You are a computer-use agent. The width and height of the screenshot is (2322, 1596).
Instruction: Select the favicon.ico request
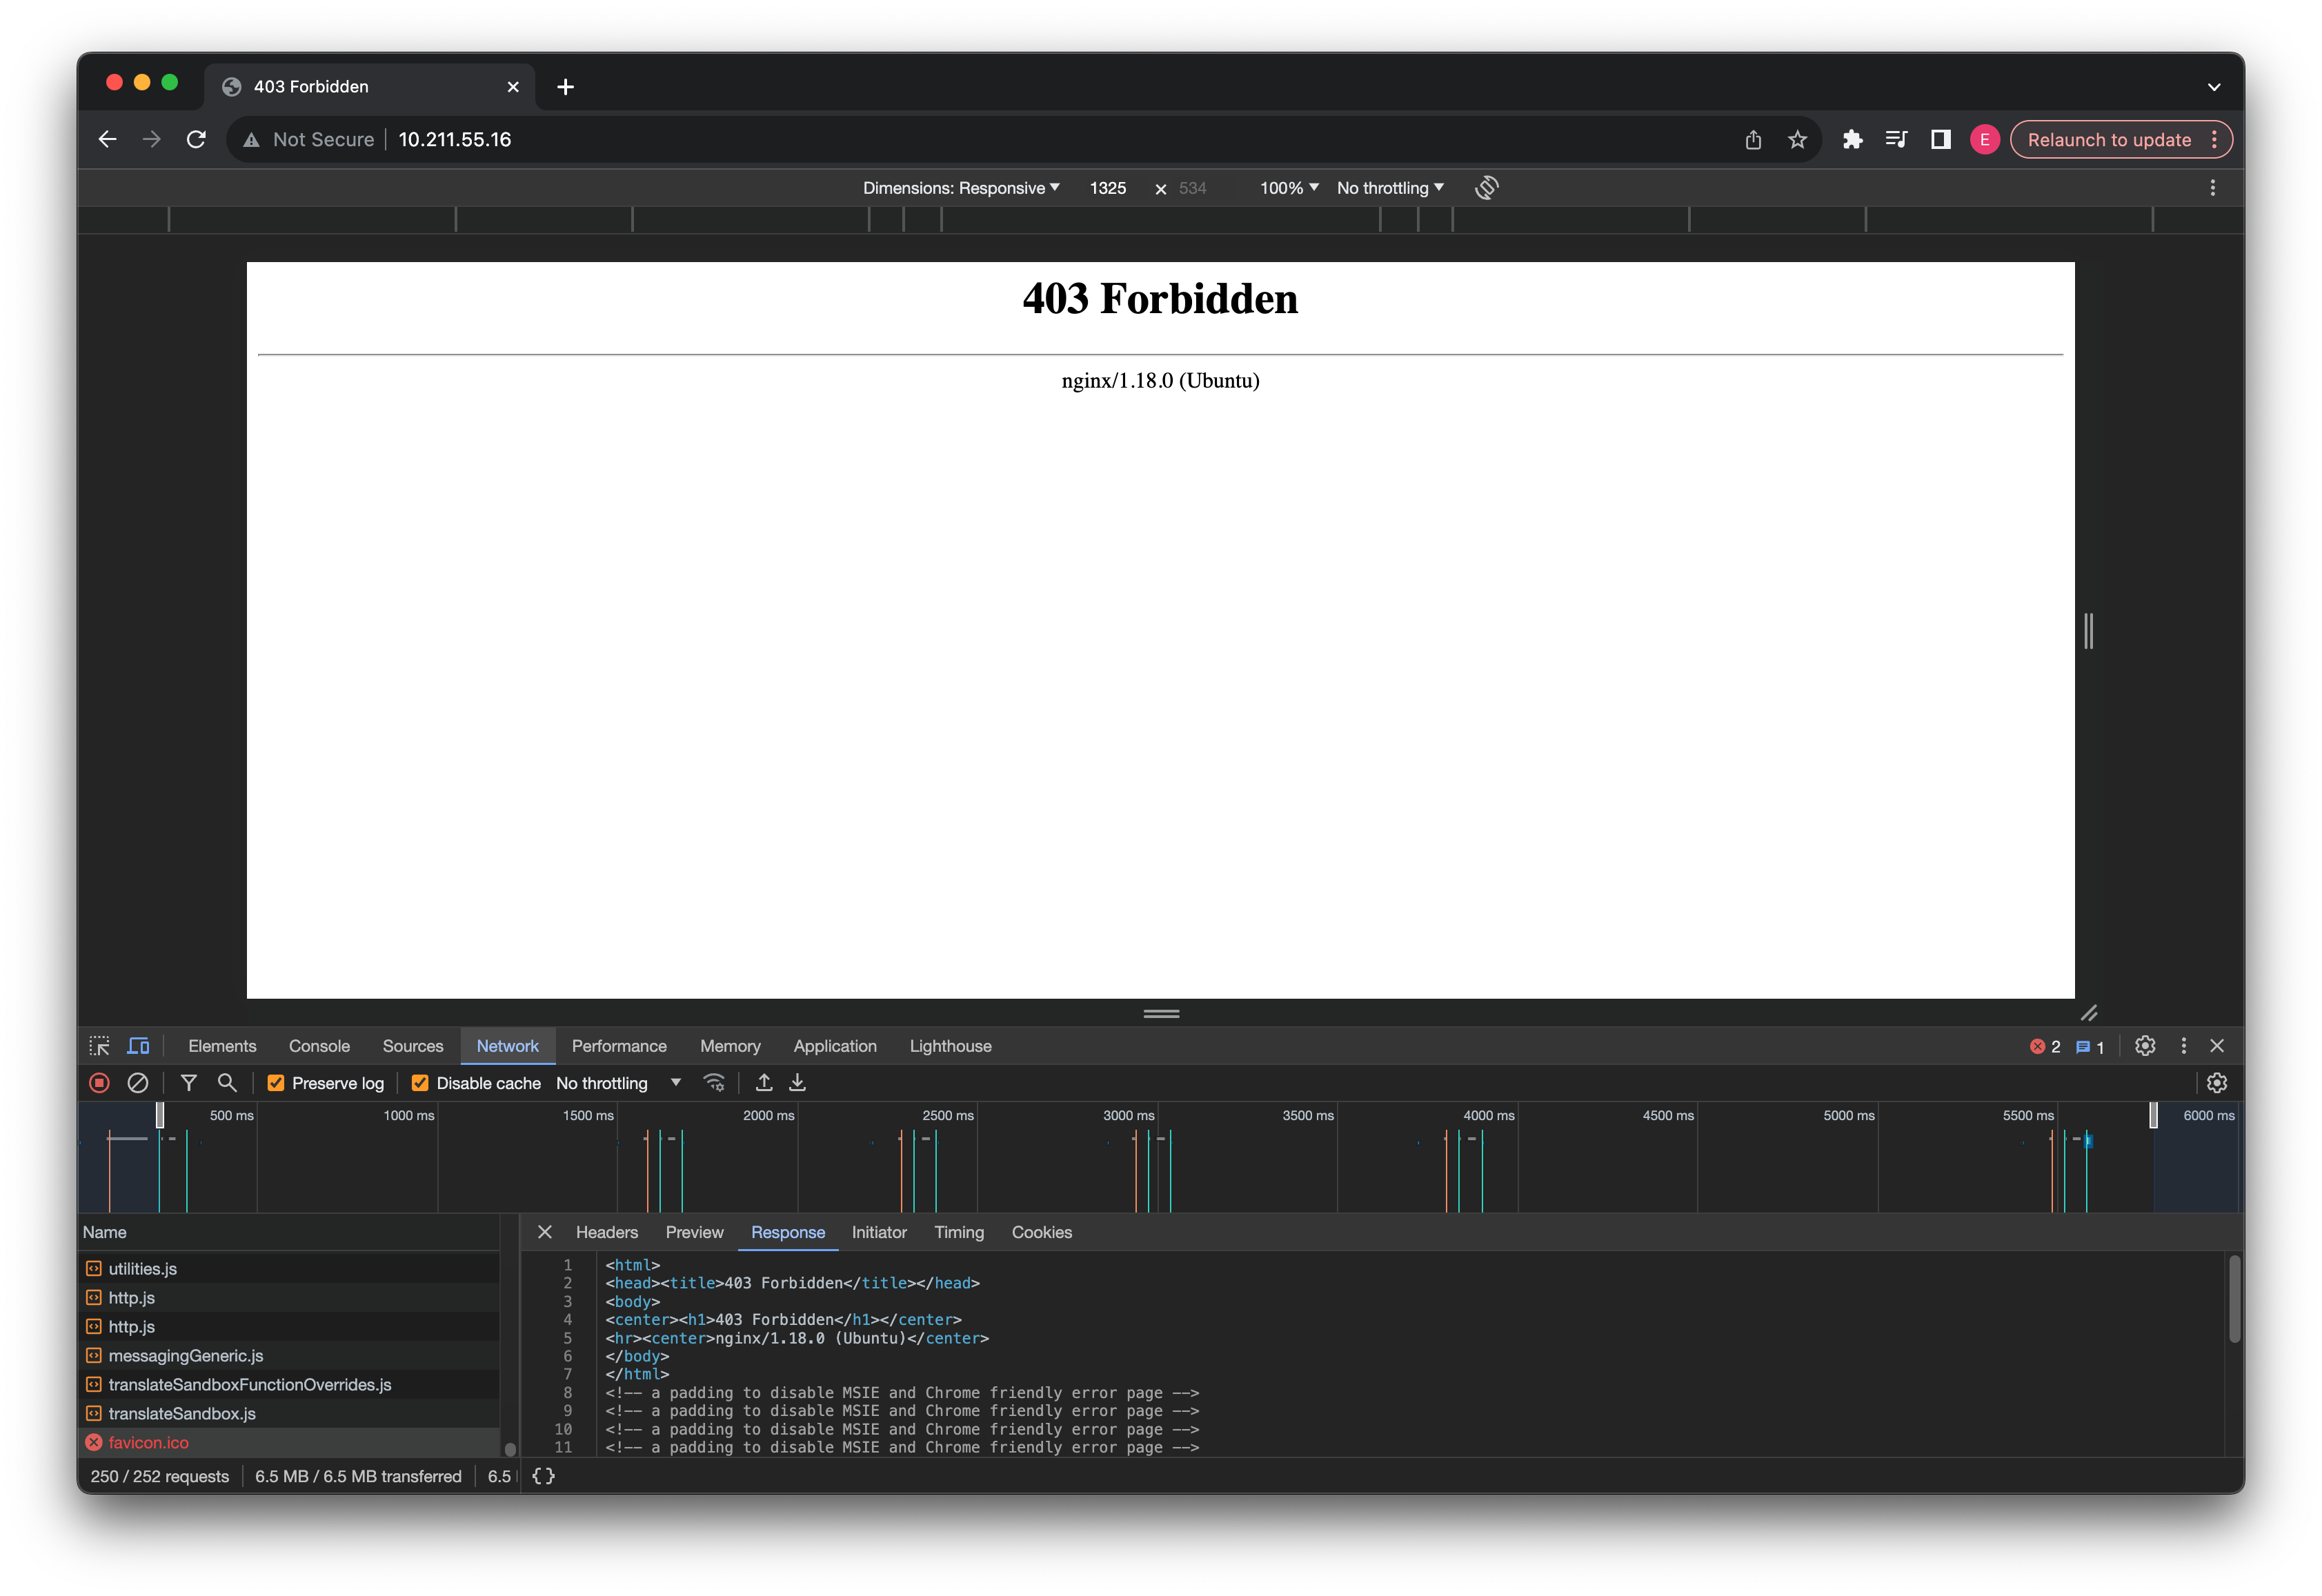(x=290, y=1442)
